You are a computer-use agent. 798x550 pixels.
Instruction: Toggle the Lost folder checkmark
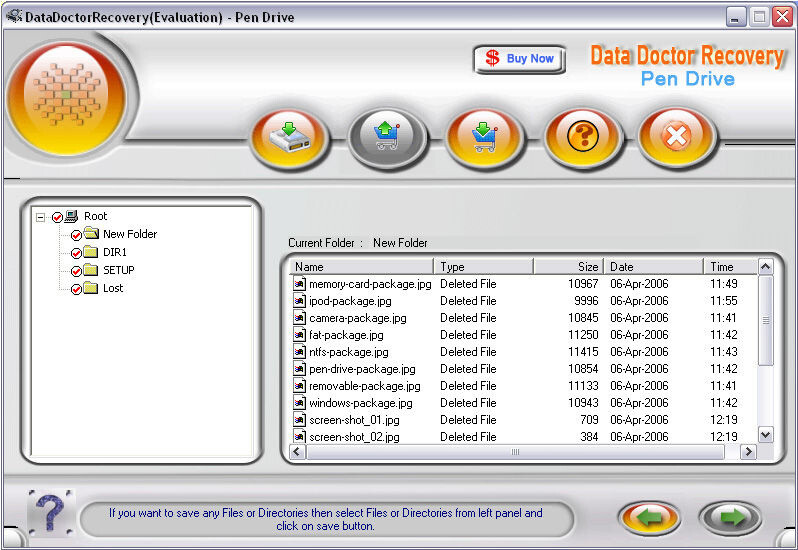pos(76,289)
